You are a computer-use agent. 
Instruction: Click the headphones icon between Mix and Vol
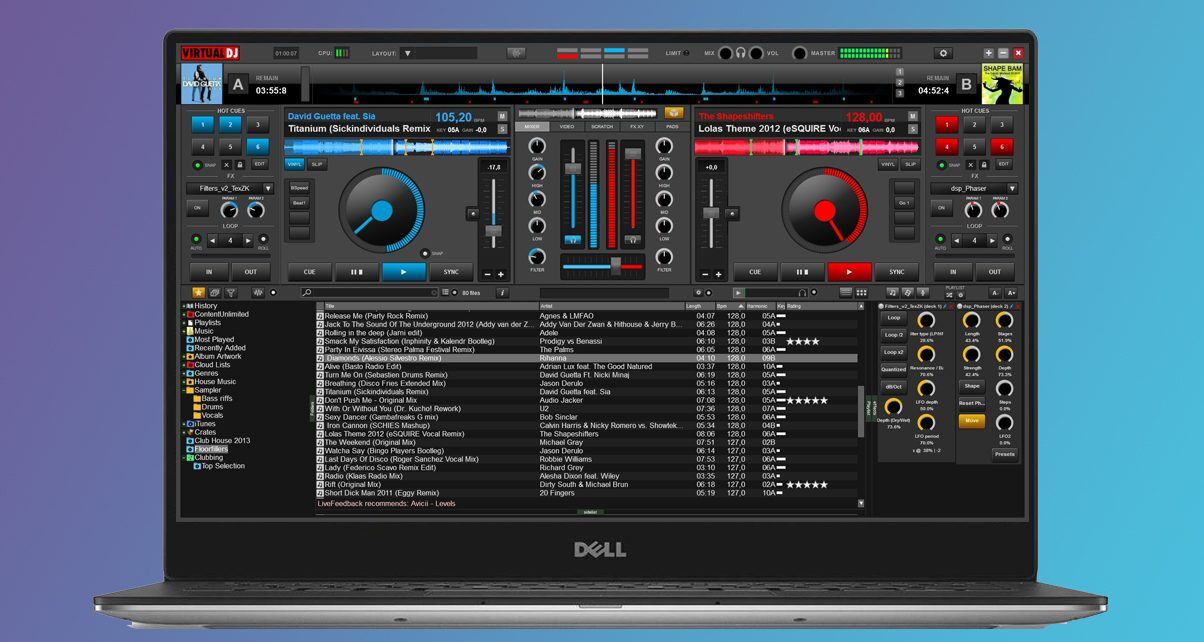click(740, 53)
